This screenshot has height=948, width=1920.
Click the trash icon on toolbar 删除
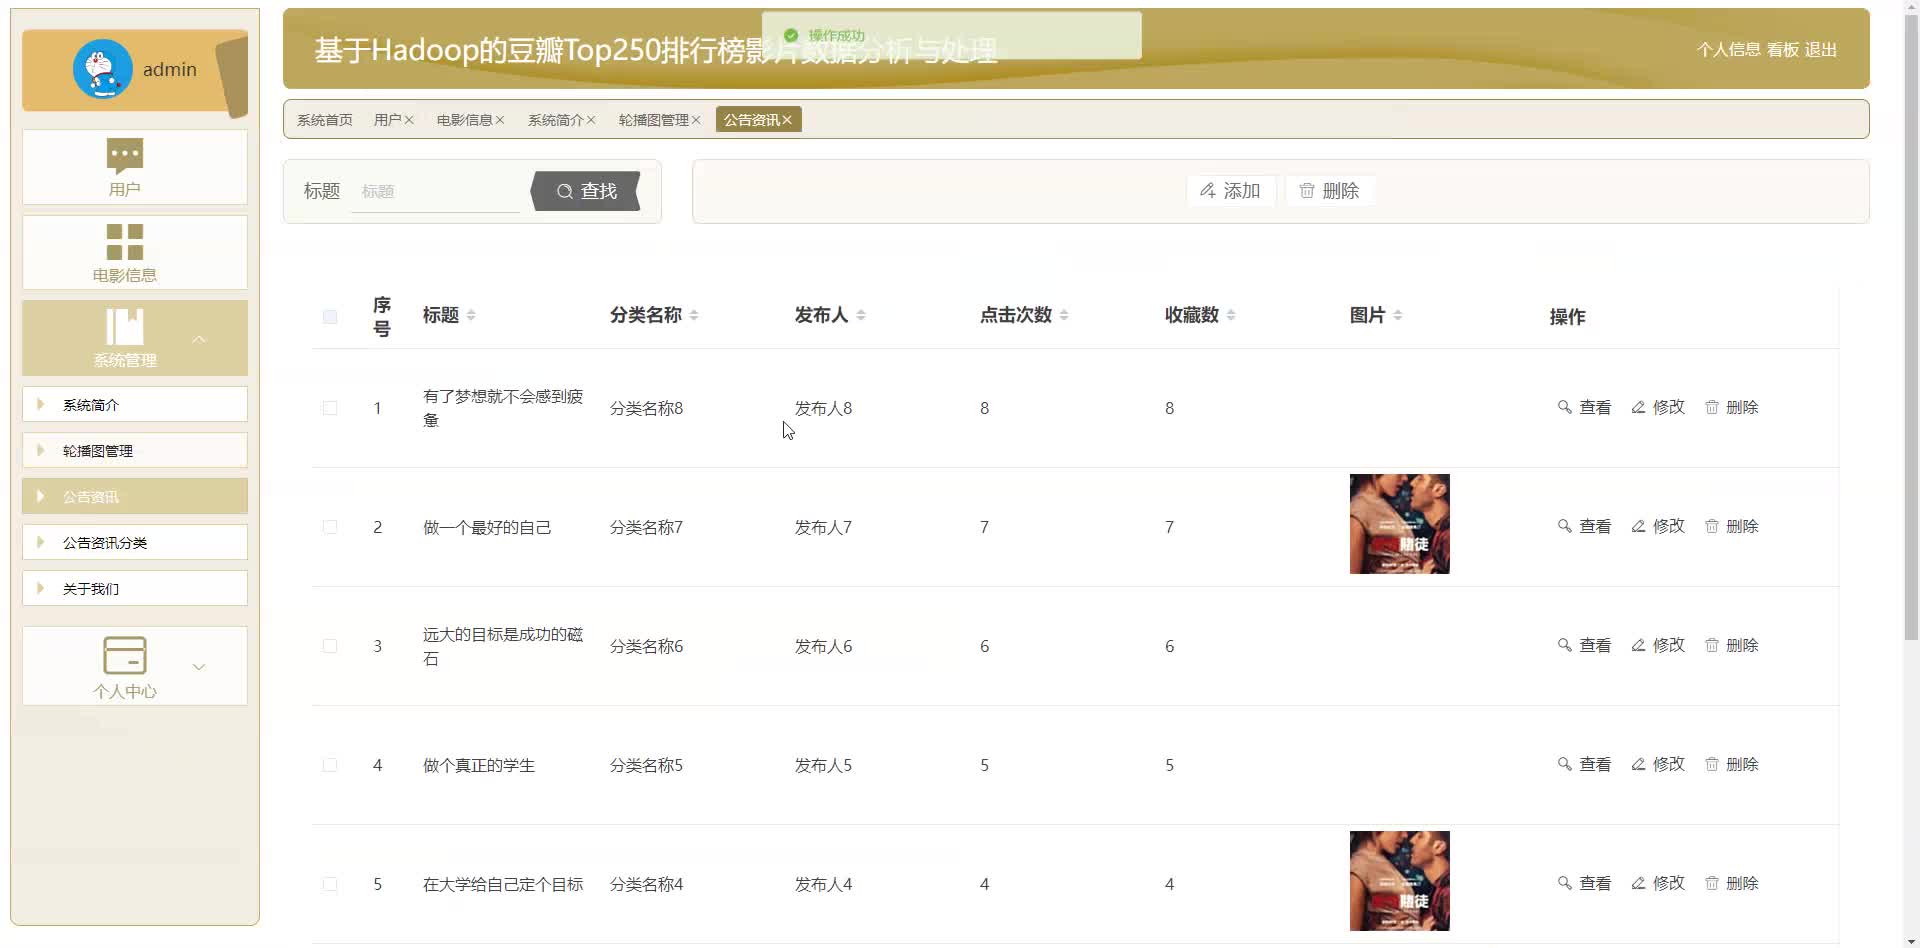pyautogui.click(x=1307, y=190)
